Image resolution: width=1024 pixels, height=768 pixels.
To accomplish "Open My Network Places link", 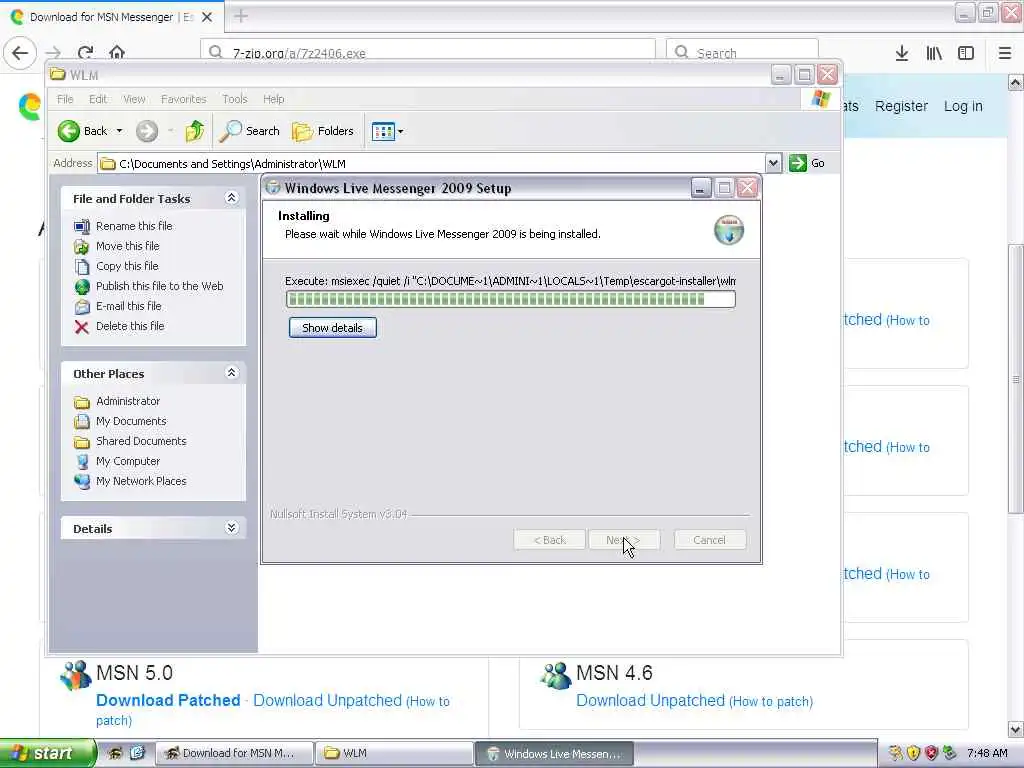I will point(141,481).
